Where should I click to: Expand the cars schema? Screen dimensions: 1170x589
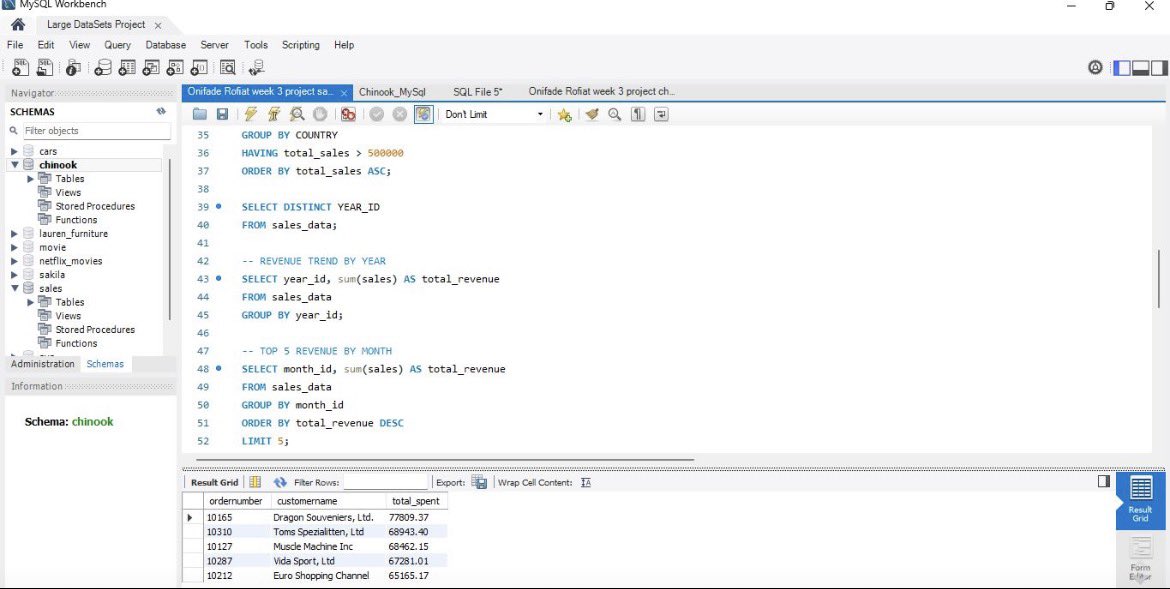tap(14, 152)
